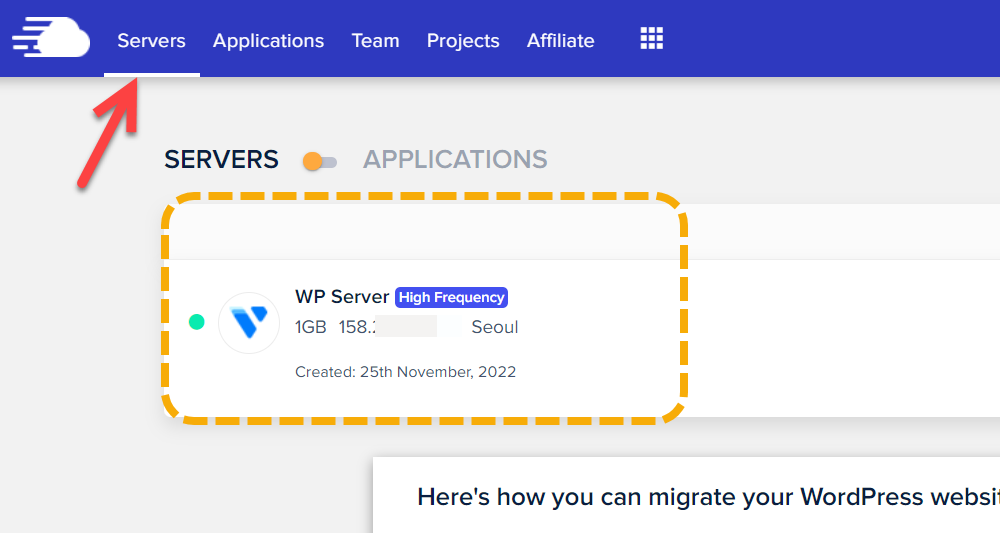Click the Cloudways cloud logo
This screenshot has width=1000, height=533.
(51, 38)
